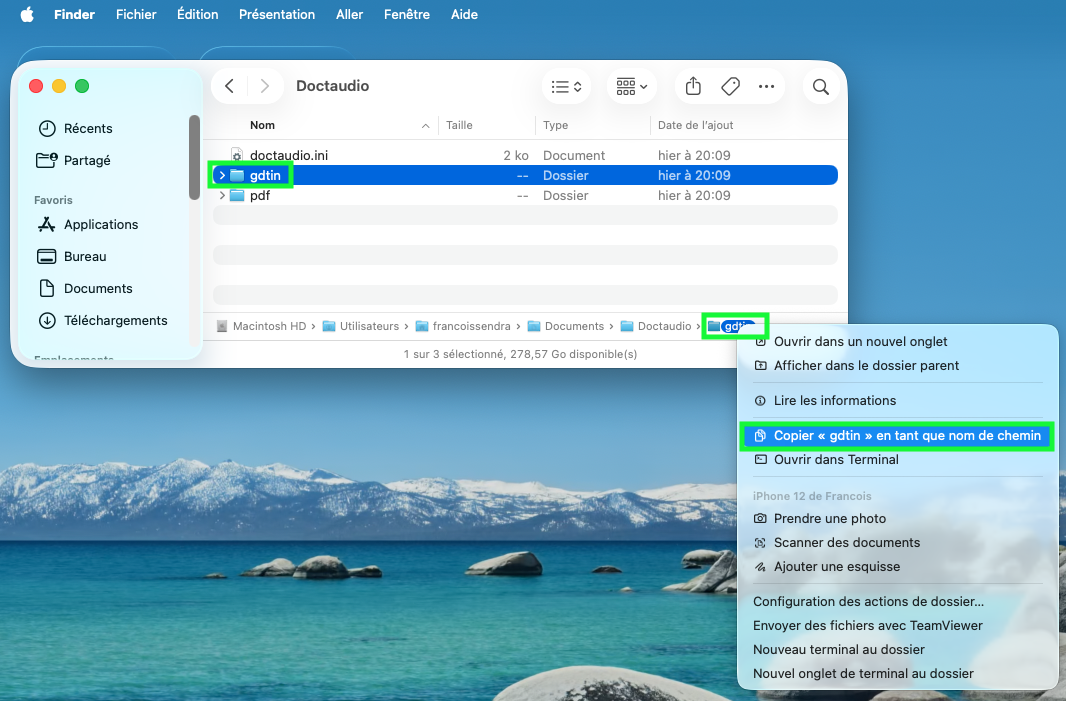
Task: Click the Dossier type of gdtin
Action: 566,175
